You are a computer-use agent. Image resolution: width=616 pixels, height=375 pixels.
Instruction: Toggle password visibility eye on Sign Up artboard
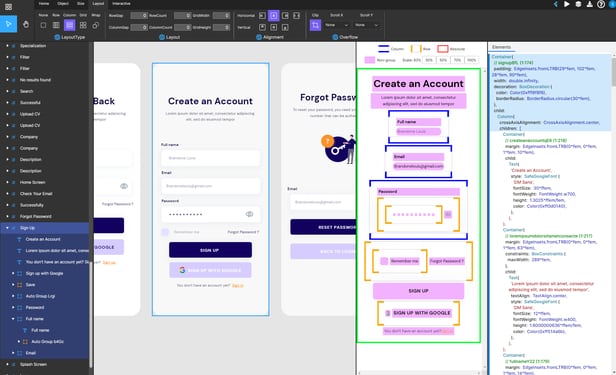(249, 214)
